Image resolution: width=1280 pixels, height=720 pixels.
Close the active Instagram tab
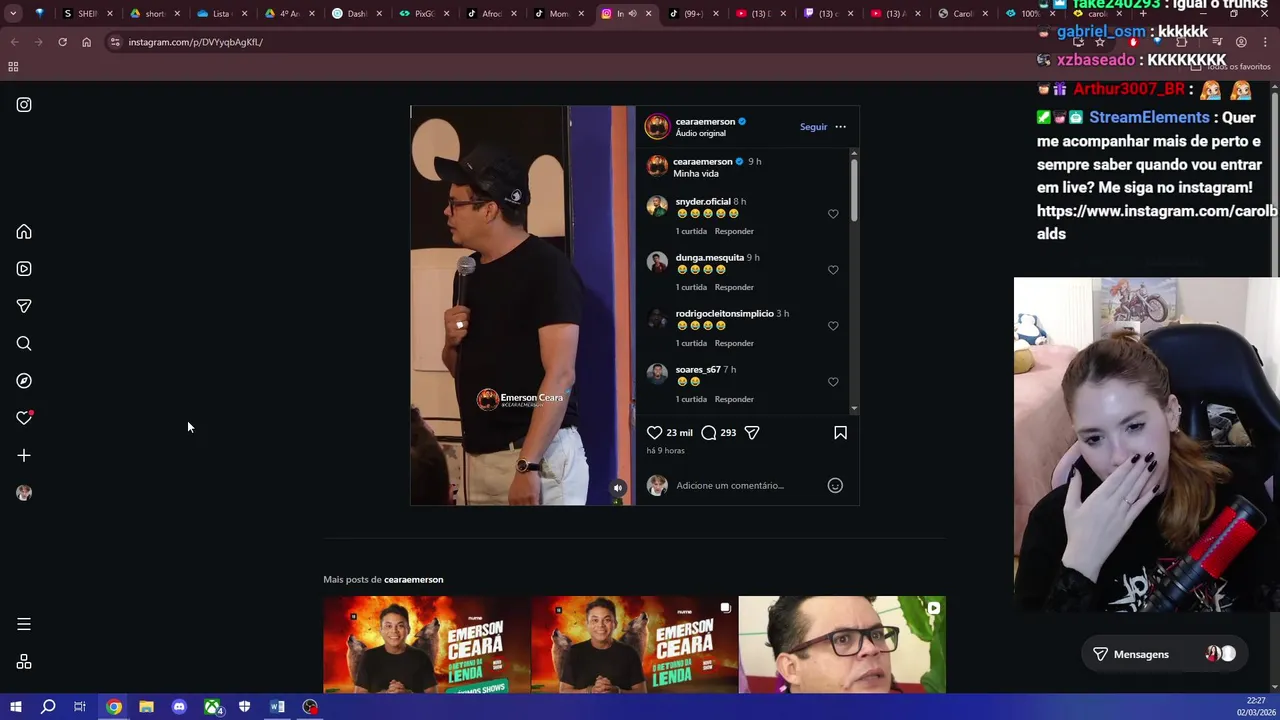649,14
